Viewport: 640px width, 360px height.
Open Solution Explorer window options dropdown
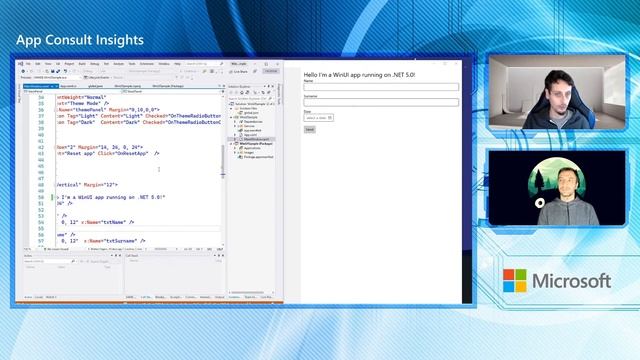[x=264, y=86]
